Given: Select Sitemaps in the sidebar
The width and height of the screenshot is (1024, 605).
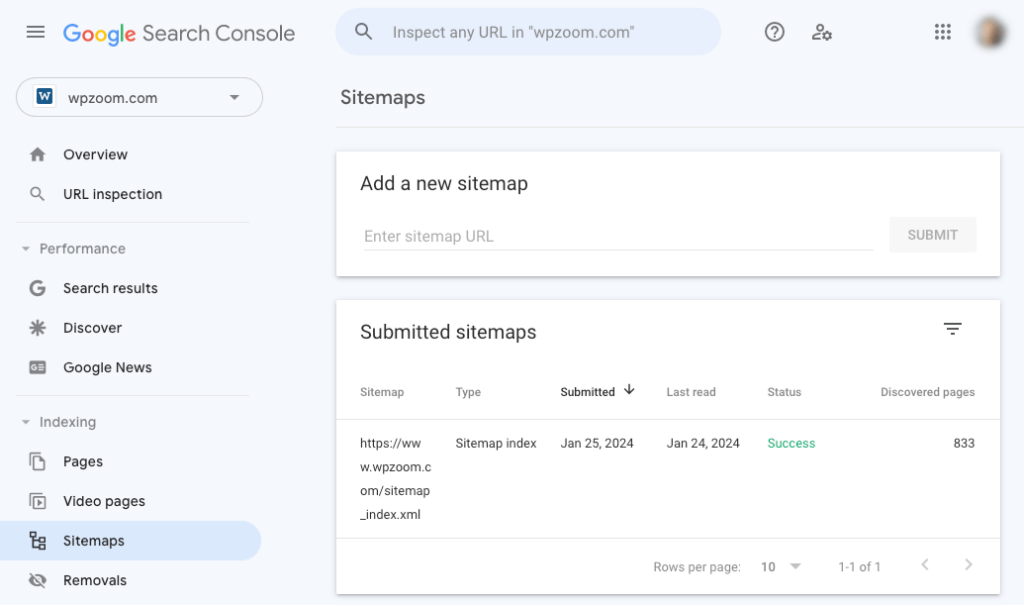Looking at the screenshot, I should [131, 540].
